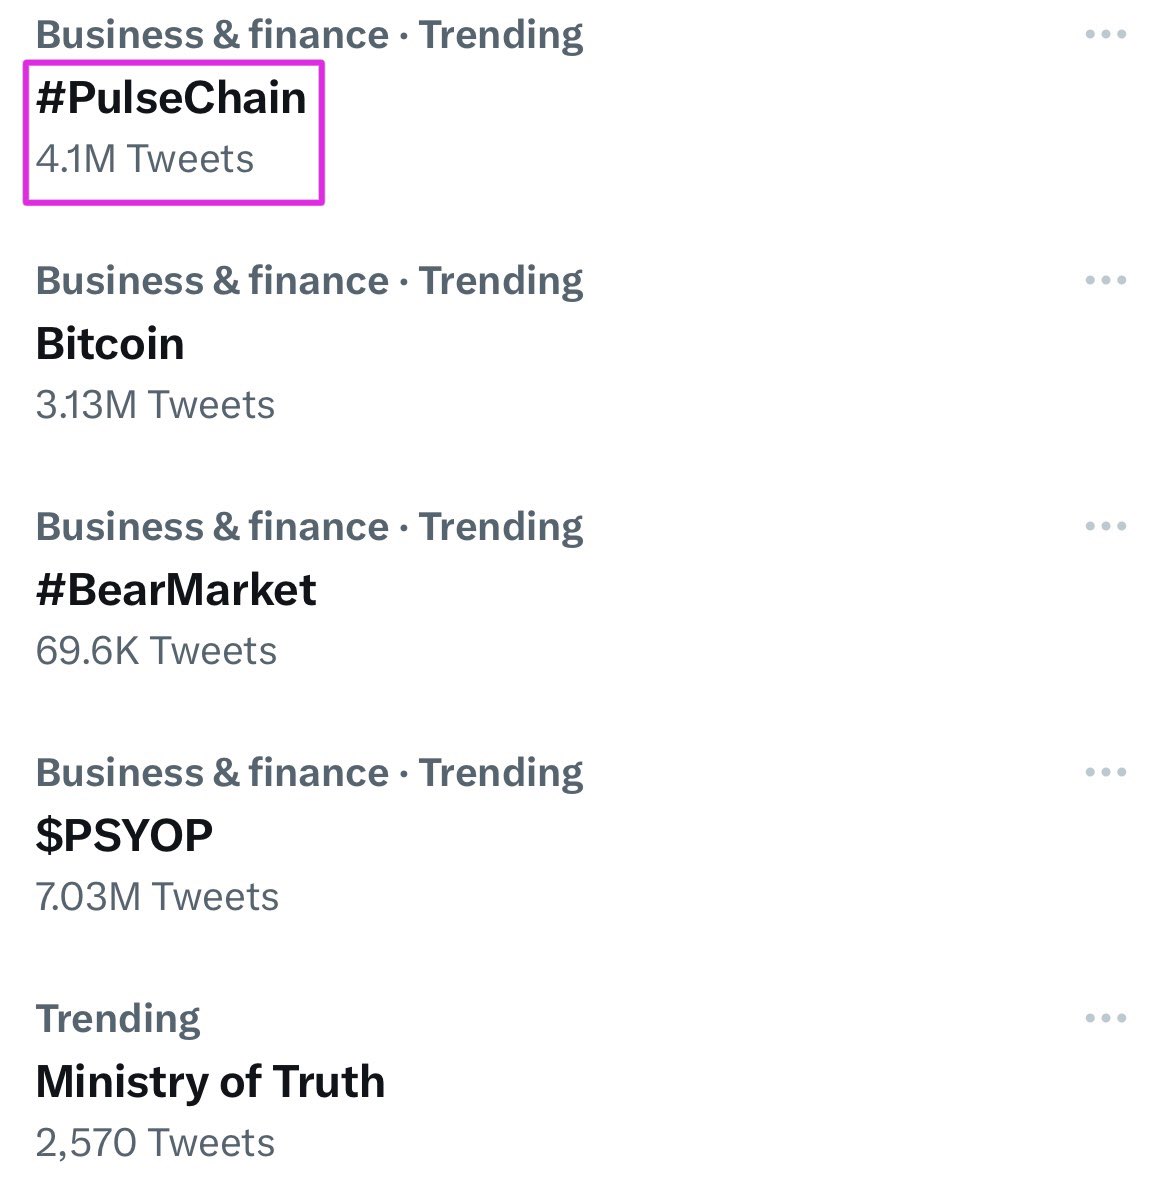Click Business & finance label above $PSYOP

[x=212, y=773]
